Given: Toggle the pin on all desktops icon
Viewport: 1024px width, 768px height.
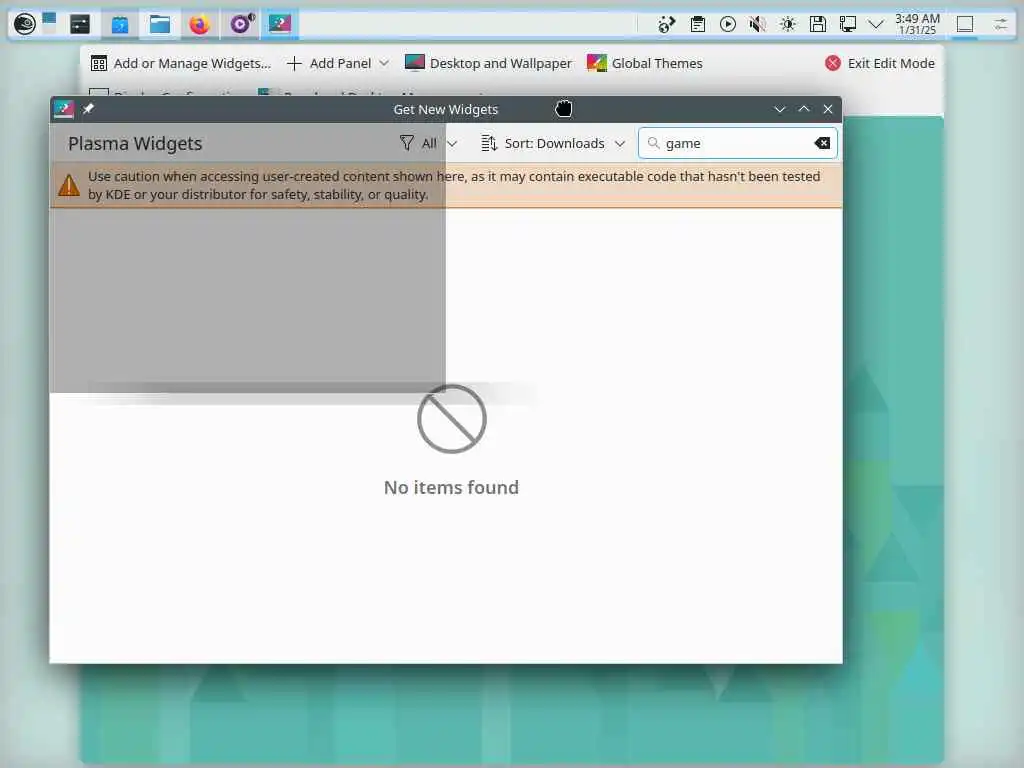Looking at the screenshot, I should [x=88, y=109].
